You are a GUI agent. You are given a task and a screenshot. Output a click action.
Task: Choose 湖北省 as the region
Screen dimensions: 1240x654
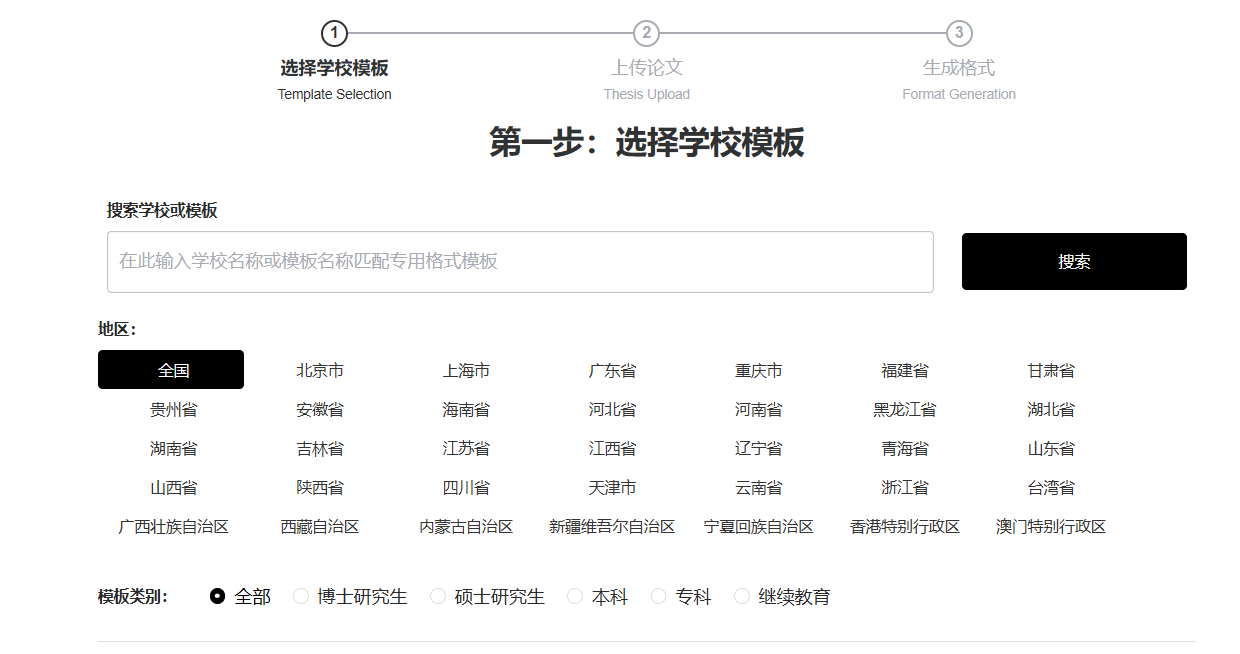(1051, 409)
